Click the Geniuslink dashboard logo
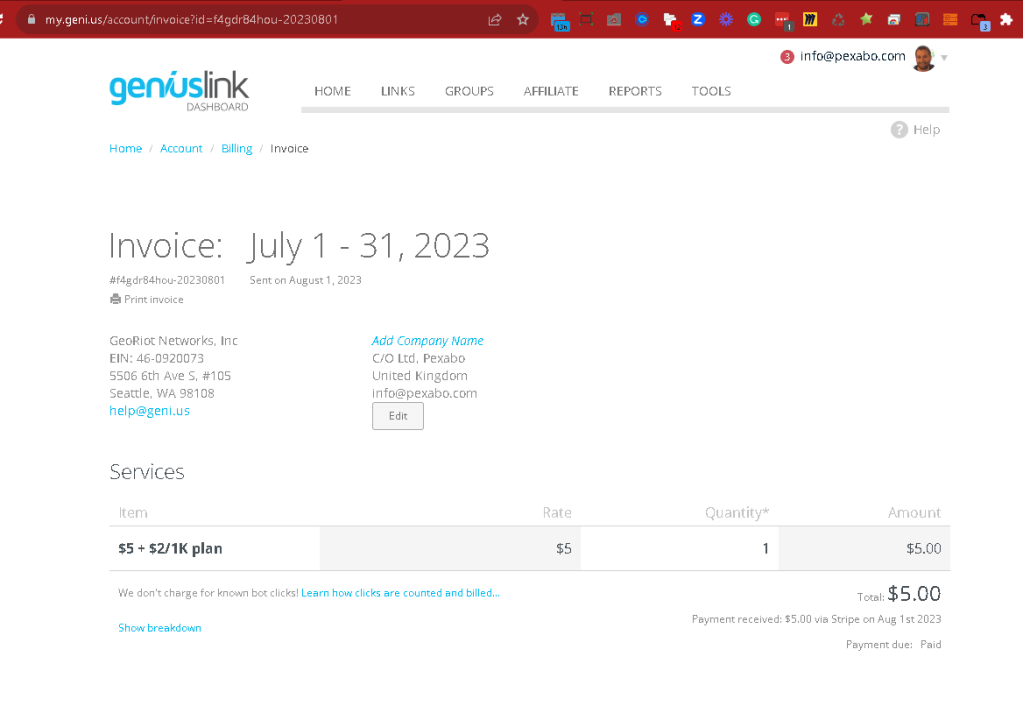 [179, 91]
